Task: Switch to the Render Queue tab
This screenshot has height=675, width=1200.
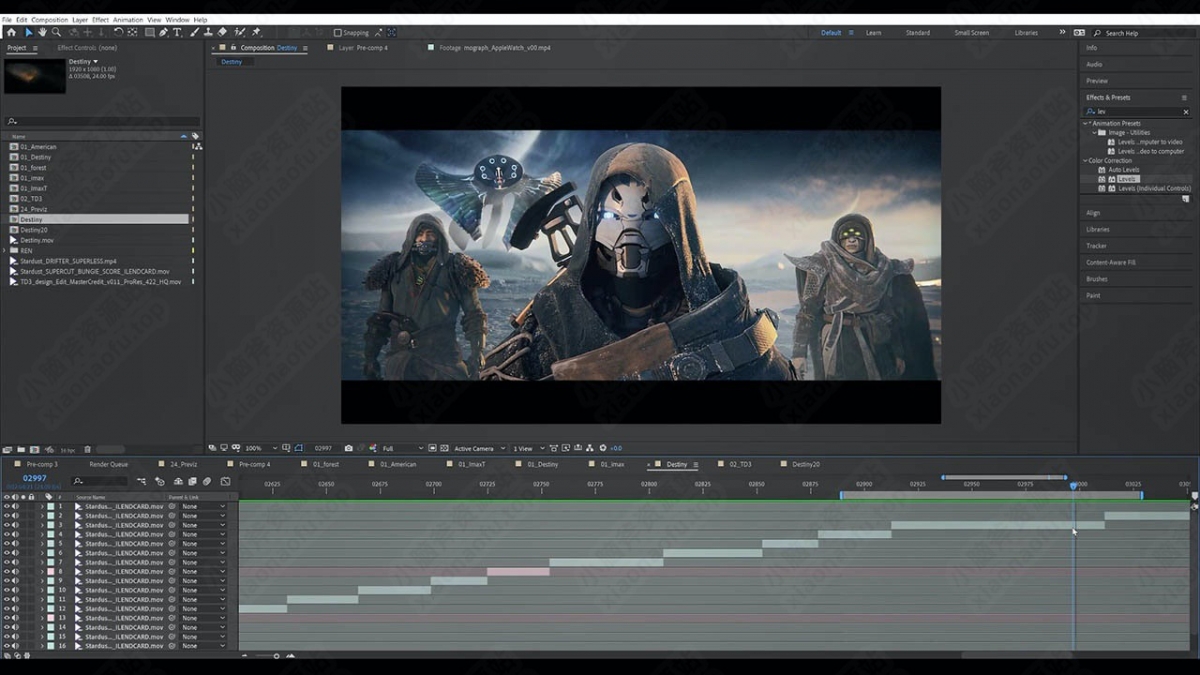Action: click(108, 465)
